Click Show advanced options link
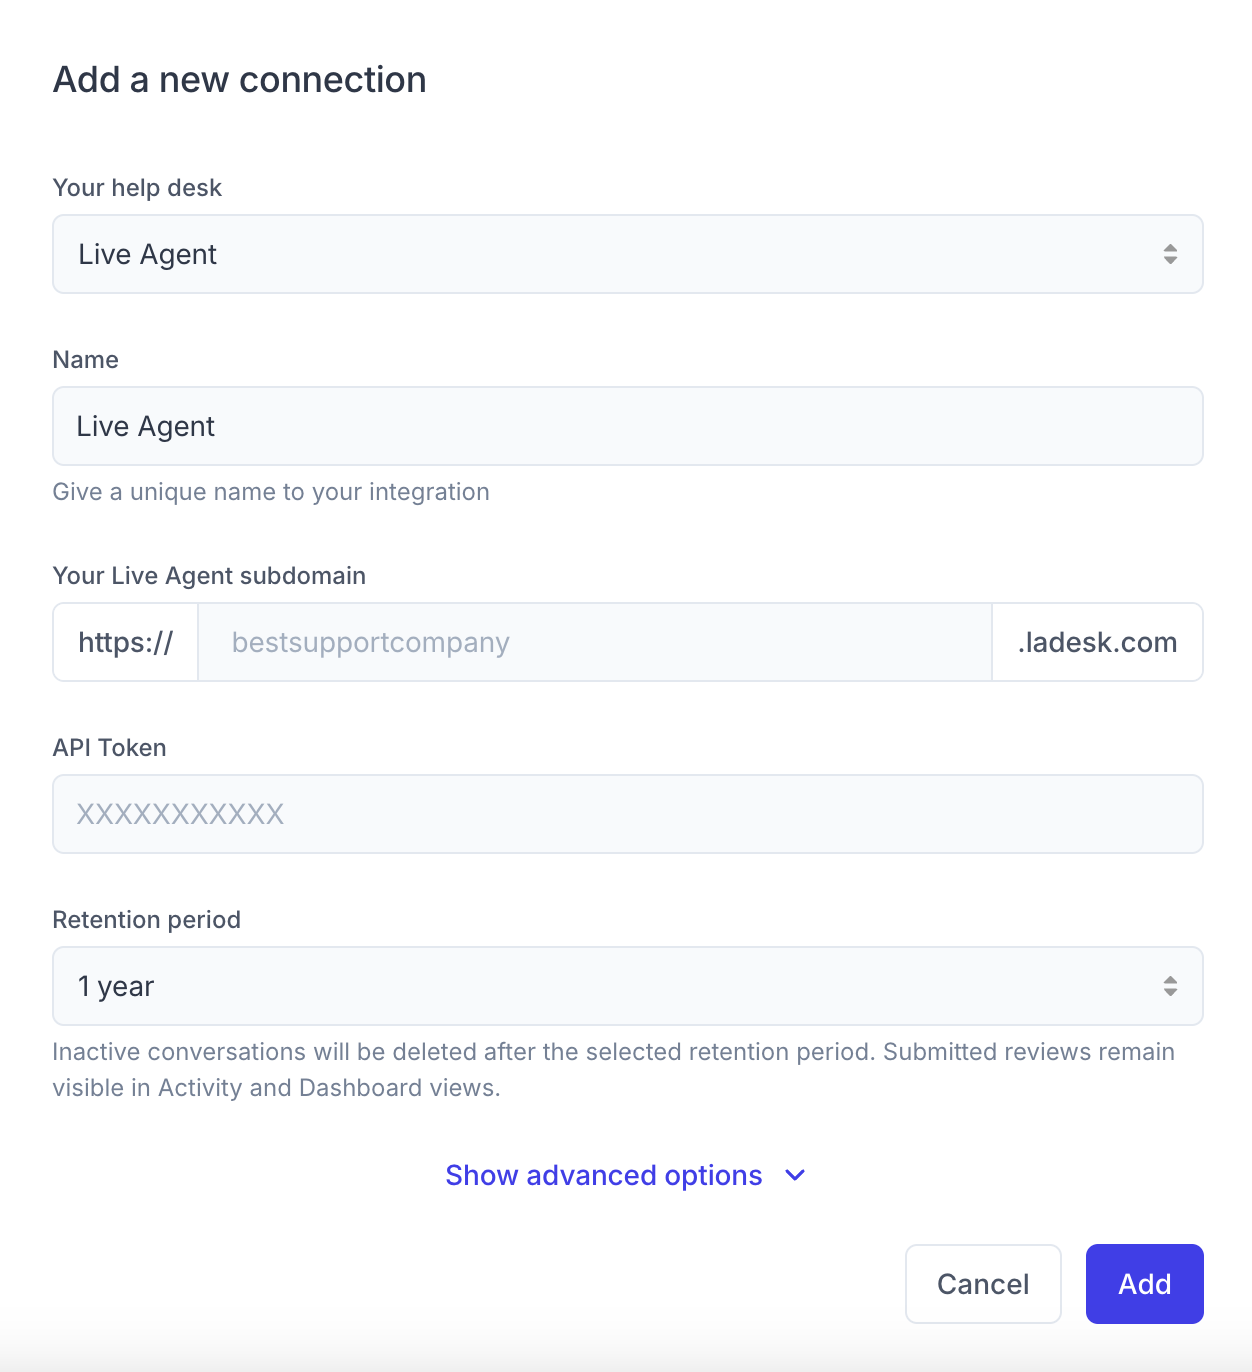1252x1372 pixels. pyautogui.click(x=603, y=1175)
